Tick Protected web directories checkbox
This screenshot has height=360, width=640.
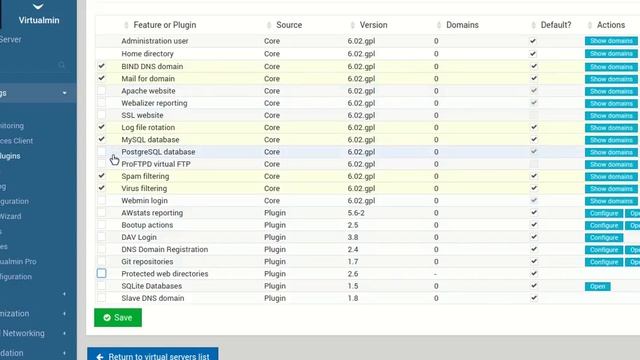[101, 273]
